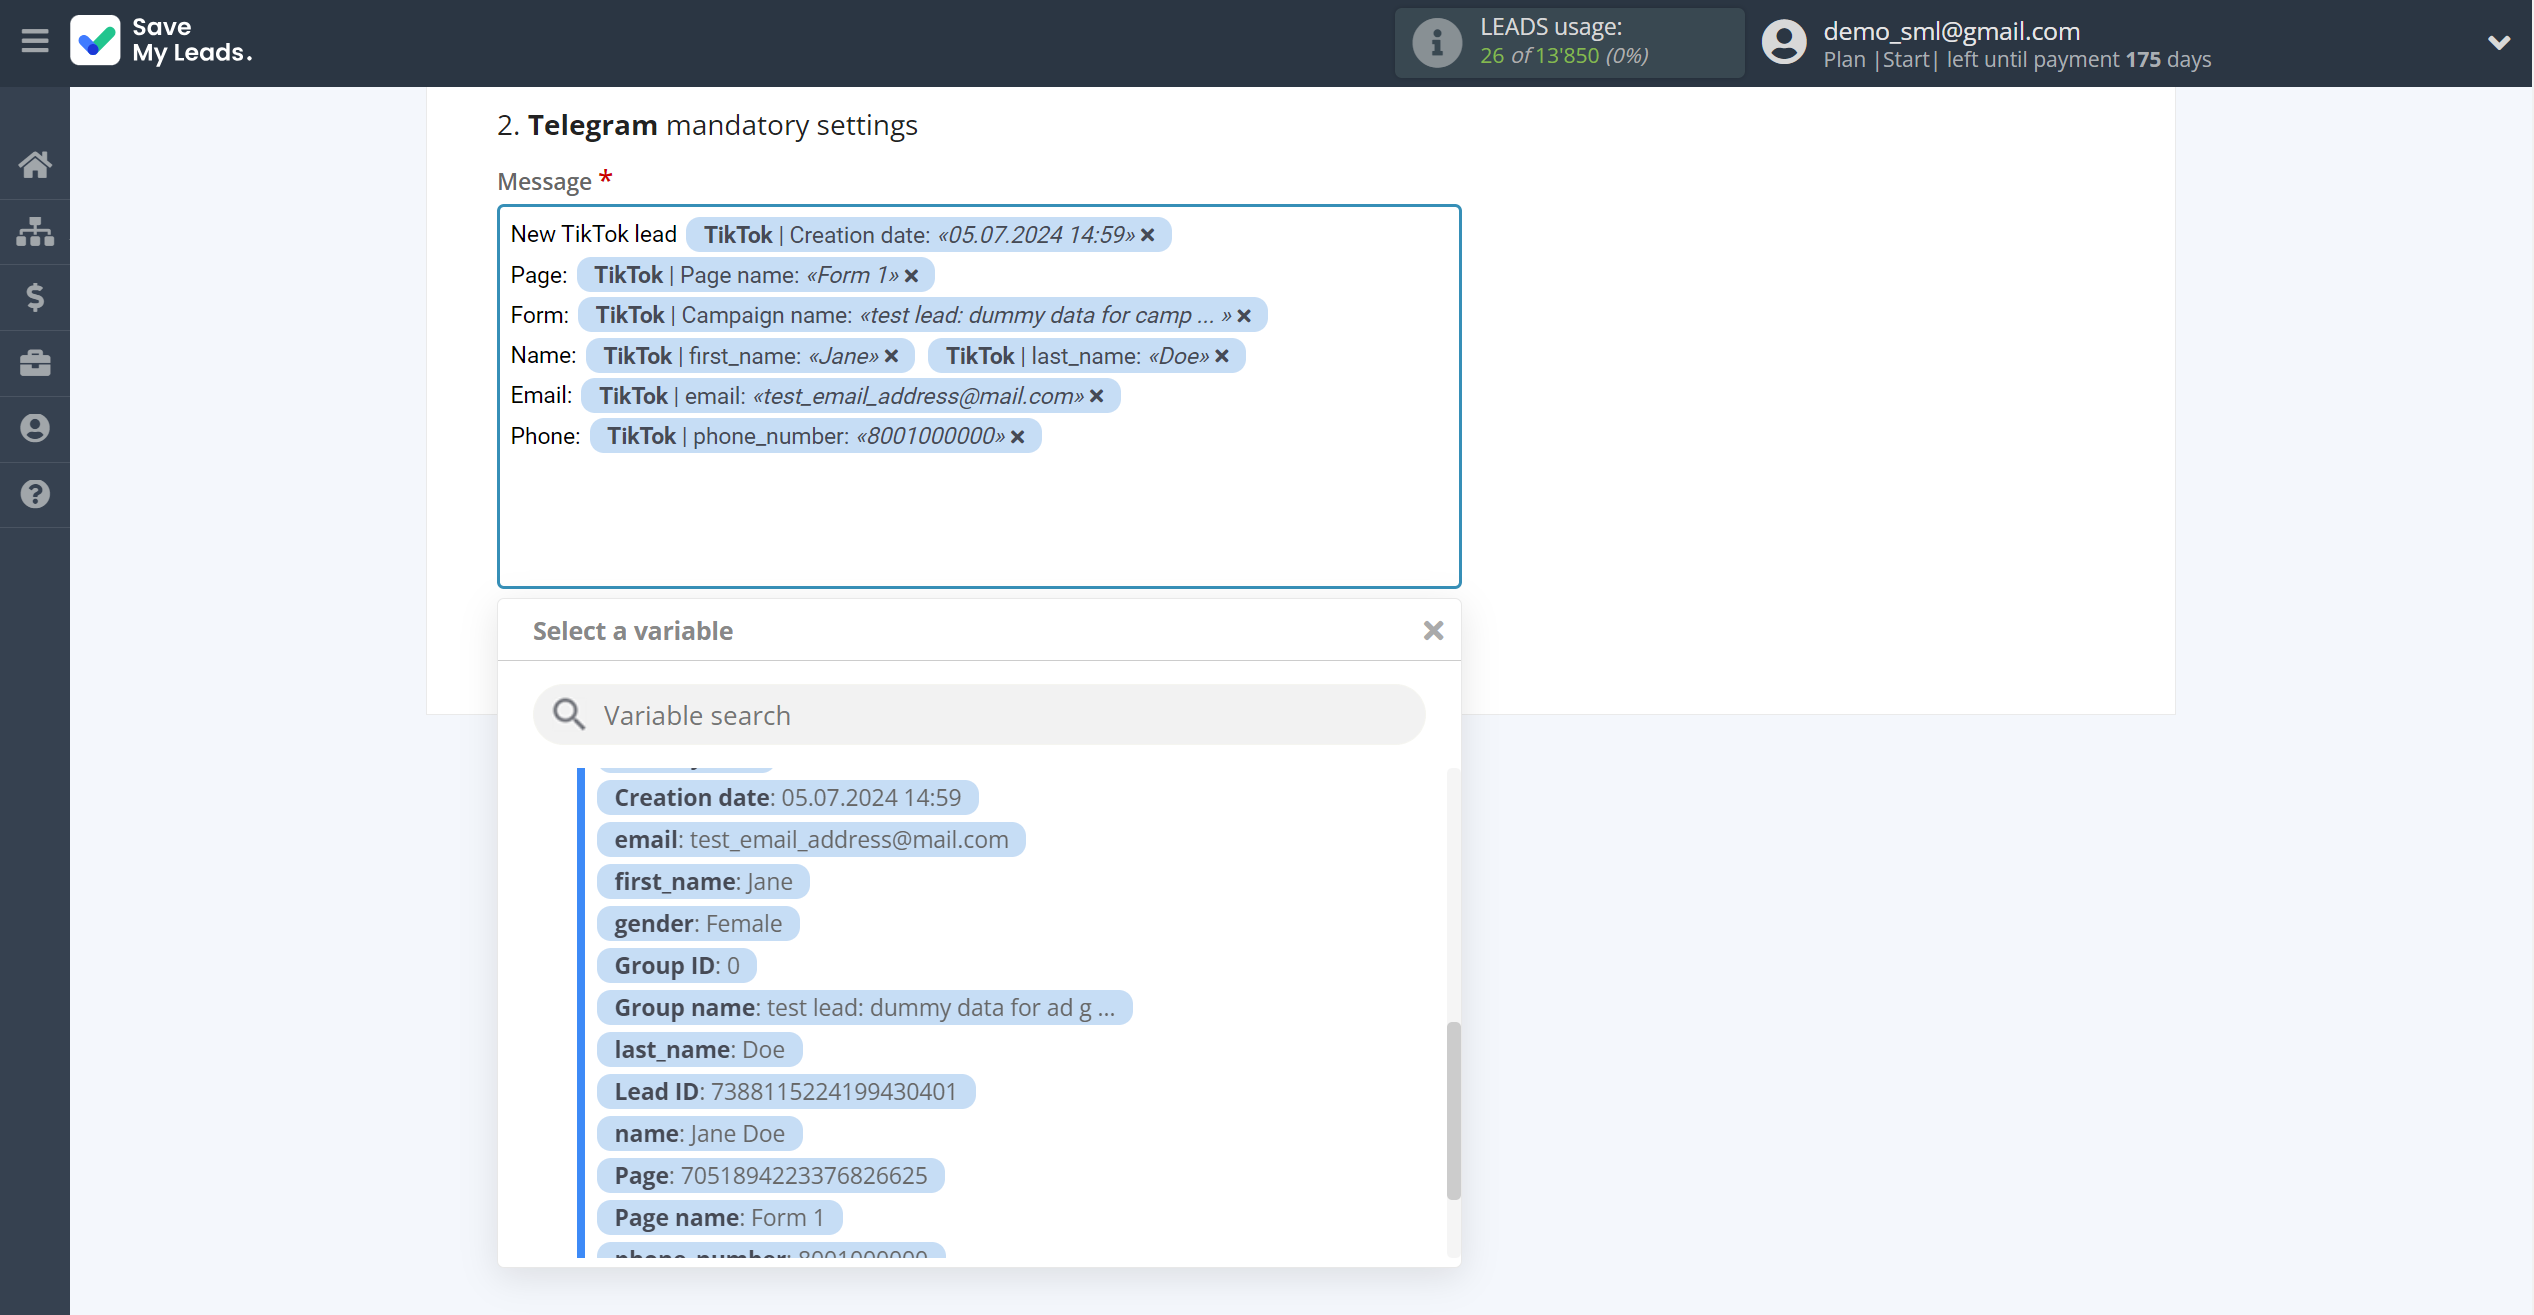Remove the first_name tag
2534x1315 pixels.
click(891, 356)
